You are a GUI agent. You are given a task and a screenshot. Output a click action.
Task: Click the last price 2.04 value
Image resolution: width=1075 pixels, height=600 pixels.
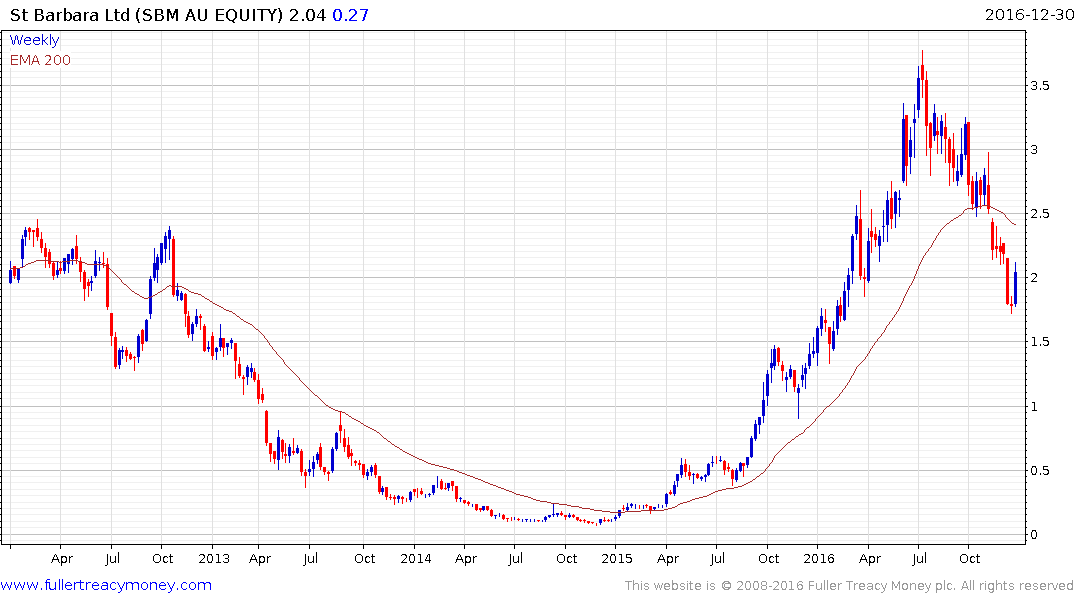tap(307, 15)
